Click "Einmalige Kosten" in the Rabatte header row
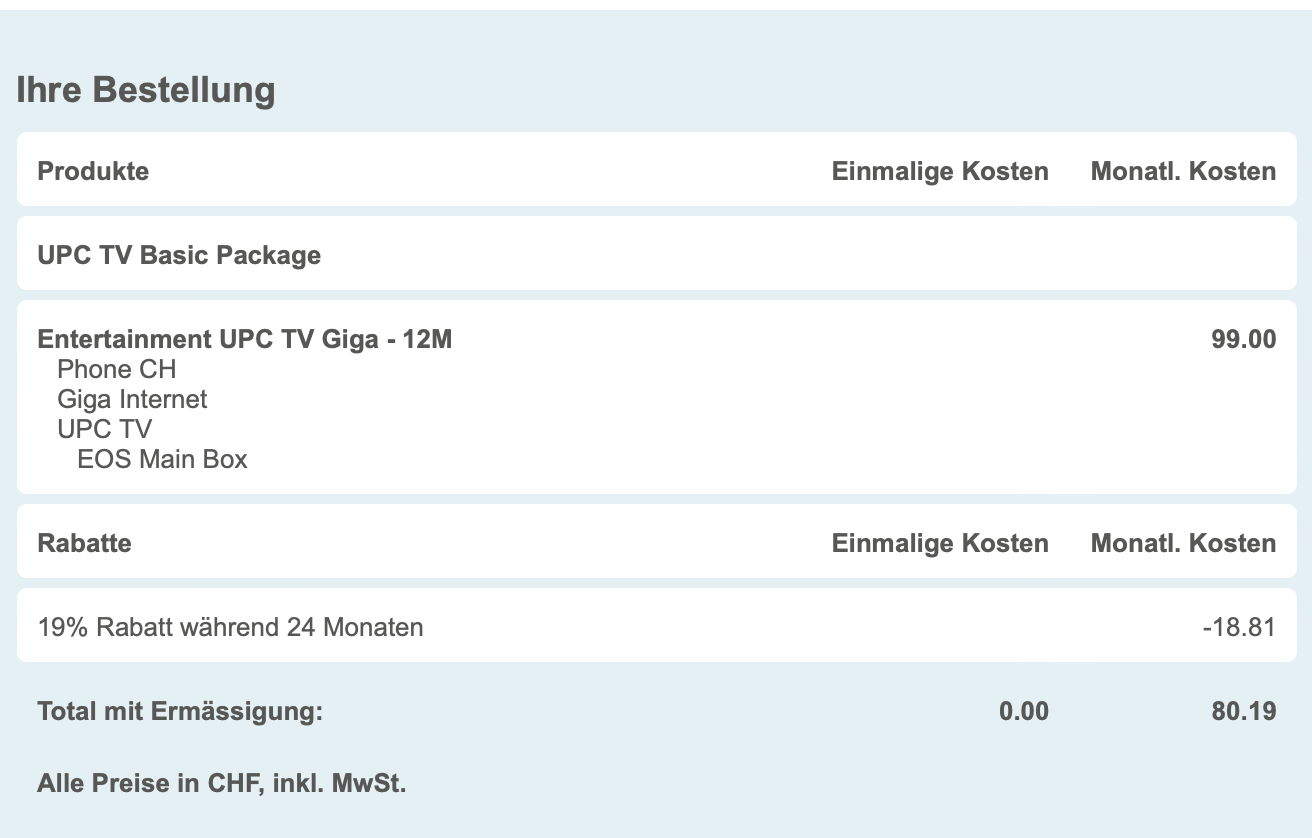The height and width of the screenshot is (838, 1312). 940,543
